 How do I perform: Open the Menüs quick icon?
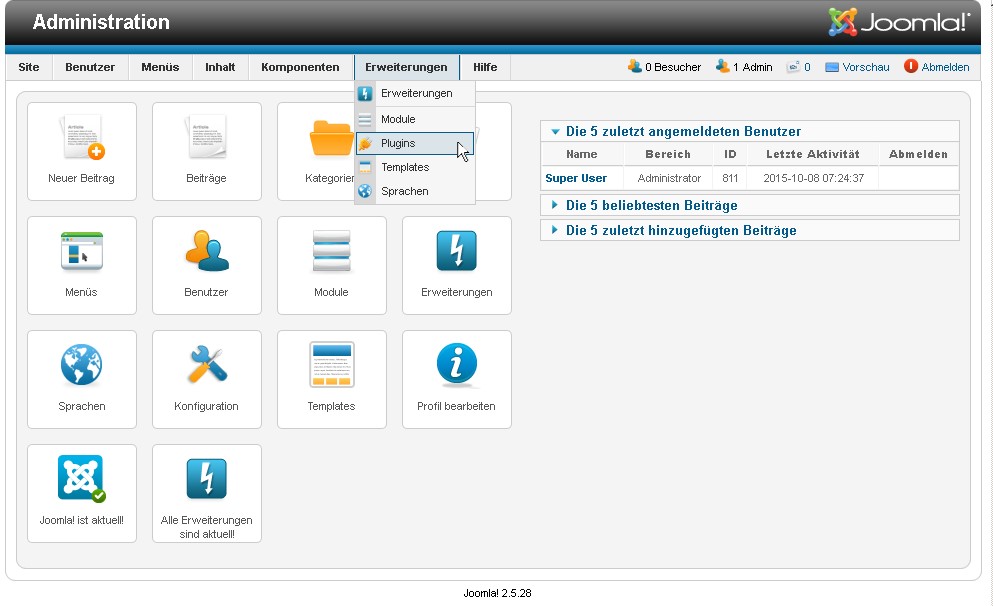click(81, 265)
